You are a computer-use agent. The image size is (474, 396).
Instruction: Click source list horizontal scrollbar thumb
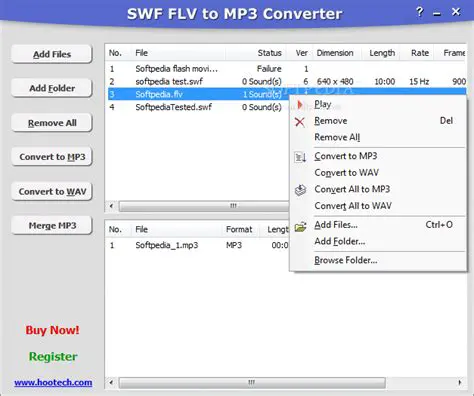(x=204, y=206)
